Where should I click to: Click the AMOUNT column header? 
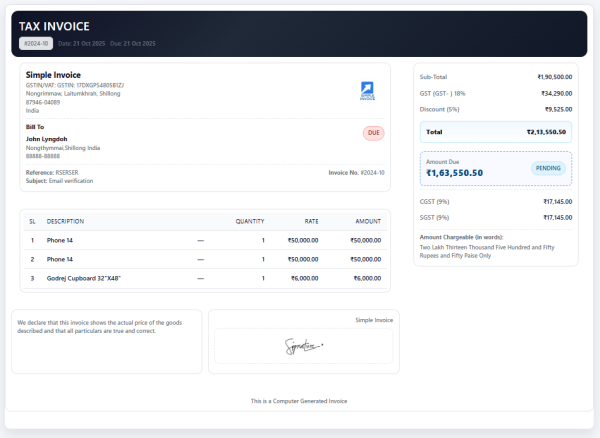click(367, 221)
